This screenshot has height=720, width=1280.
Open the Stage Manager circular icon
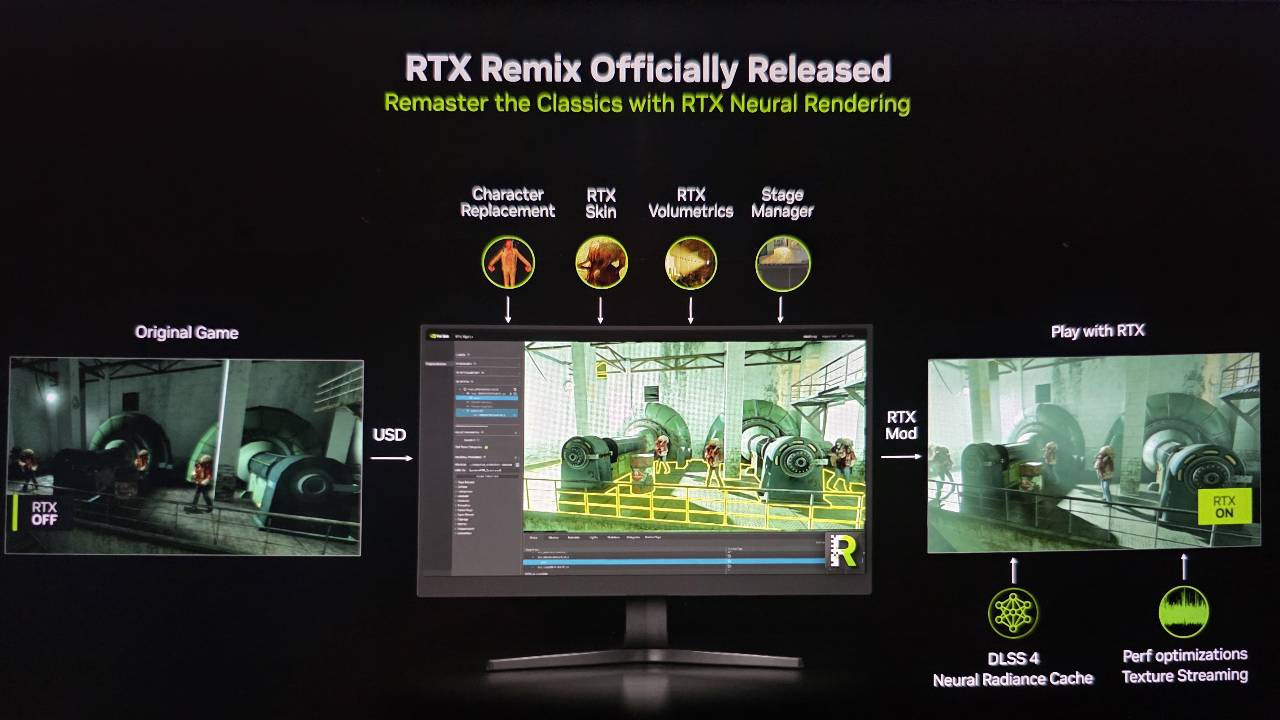782,262
